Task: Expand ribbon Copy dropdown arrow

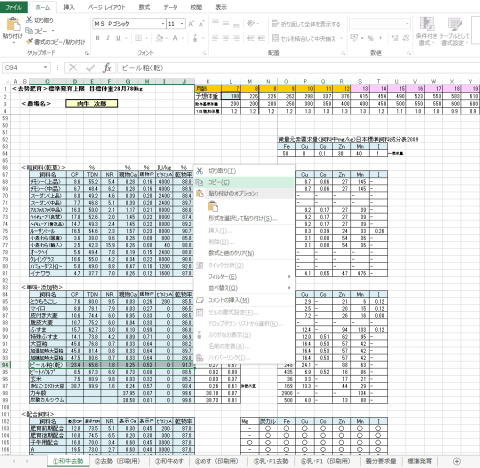Action: [53, 31]
